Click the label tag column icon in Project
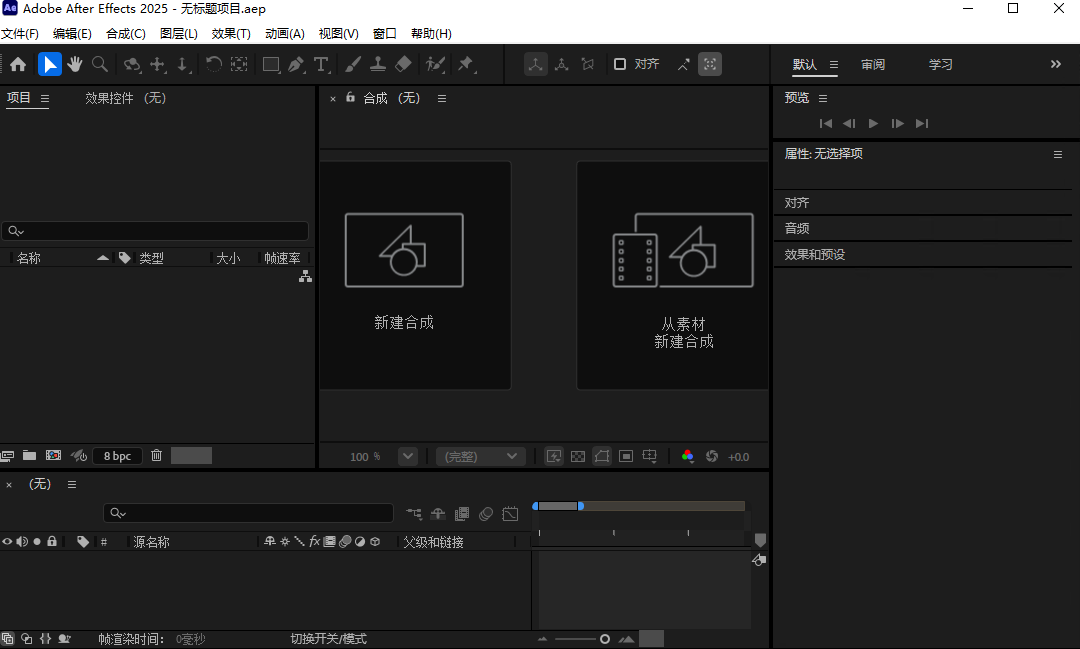 [x=124, y=258]
